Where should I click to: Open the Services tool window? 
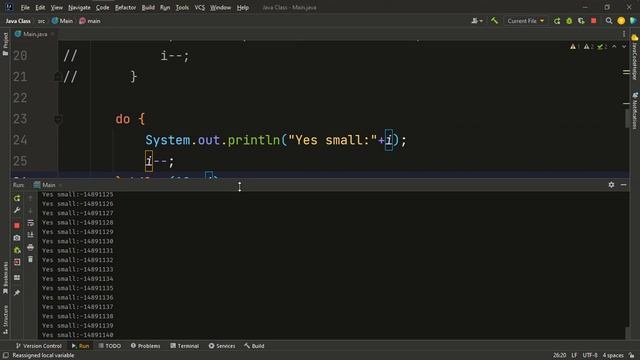pyautogui.click(x=222, y=346)
